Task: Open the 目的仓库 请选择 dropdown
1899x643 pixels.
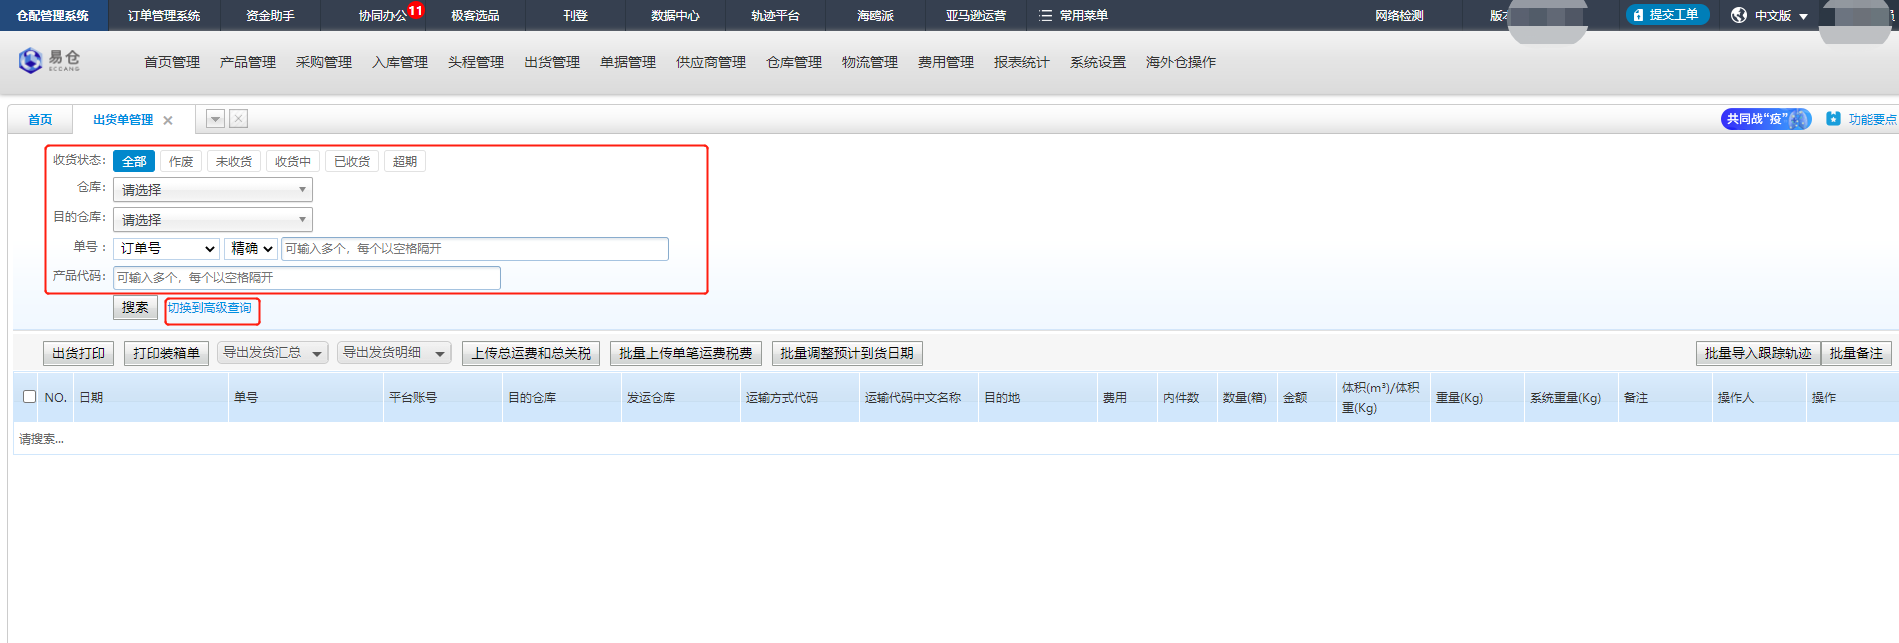Action: pyautogui.click(x=213, y=220)
